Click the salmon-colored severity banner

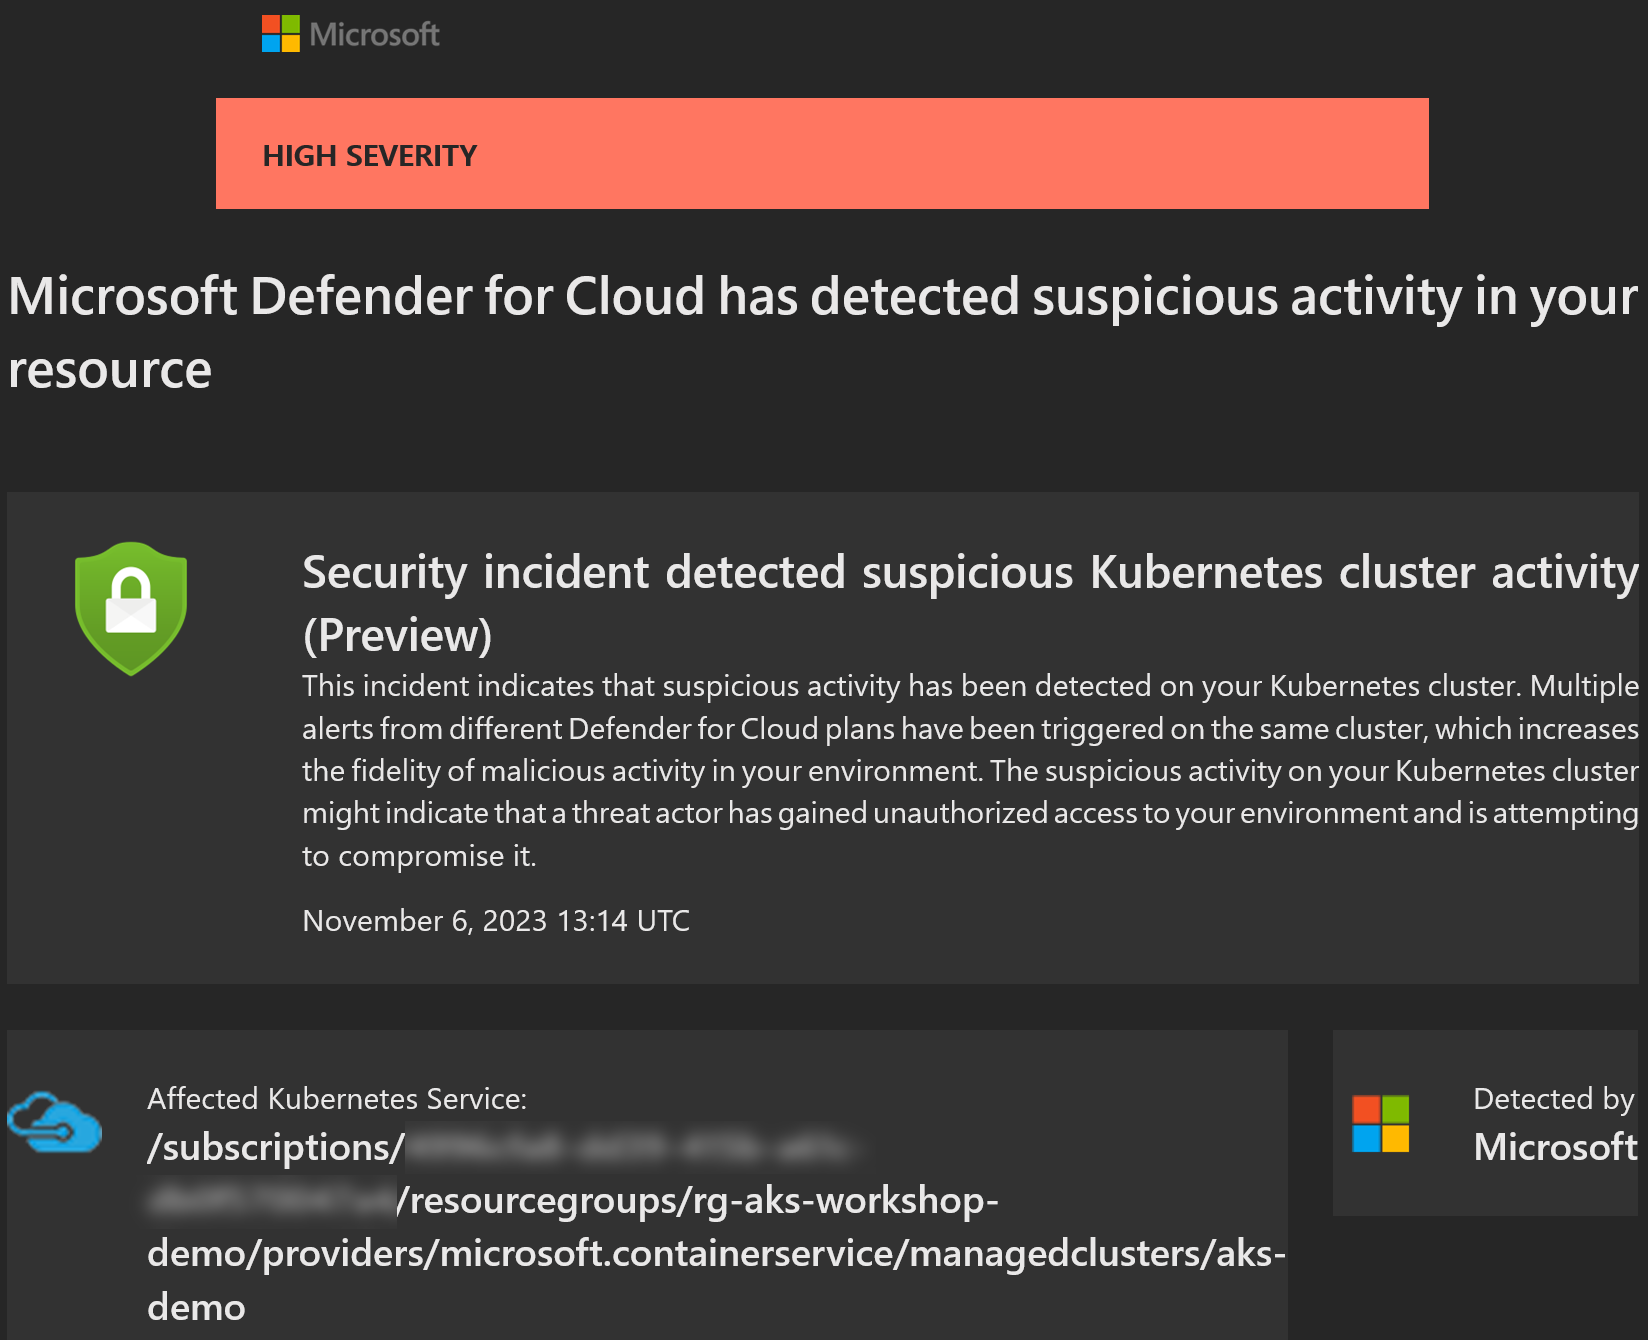822,153
